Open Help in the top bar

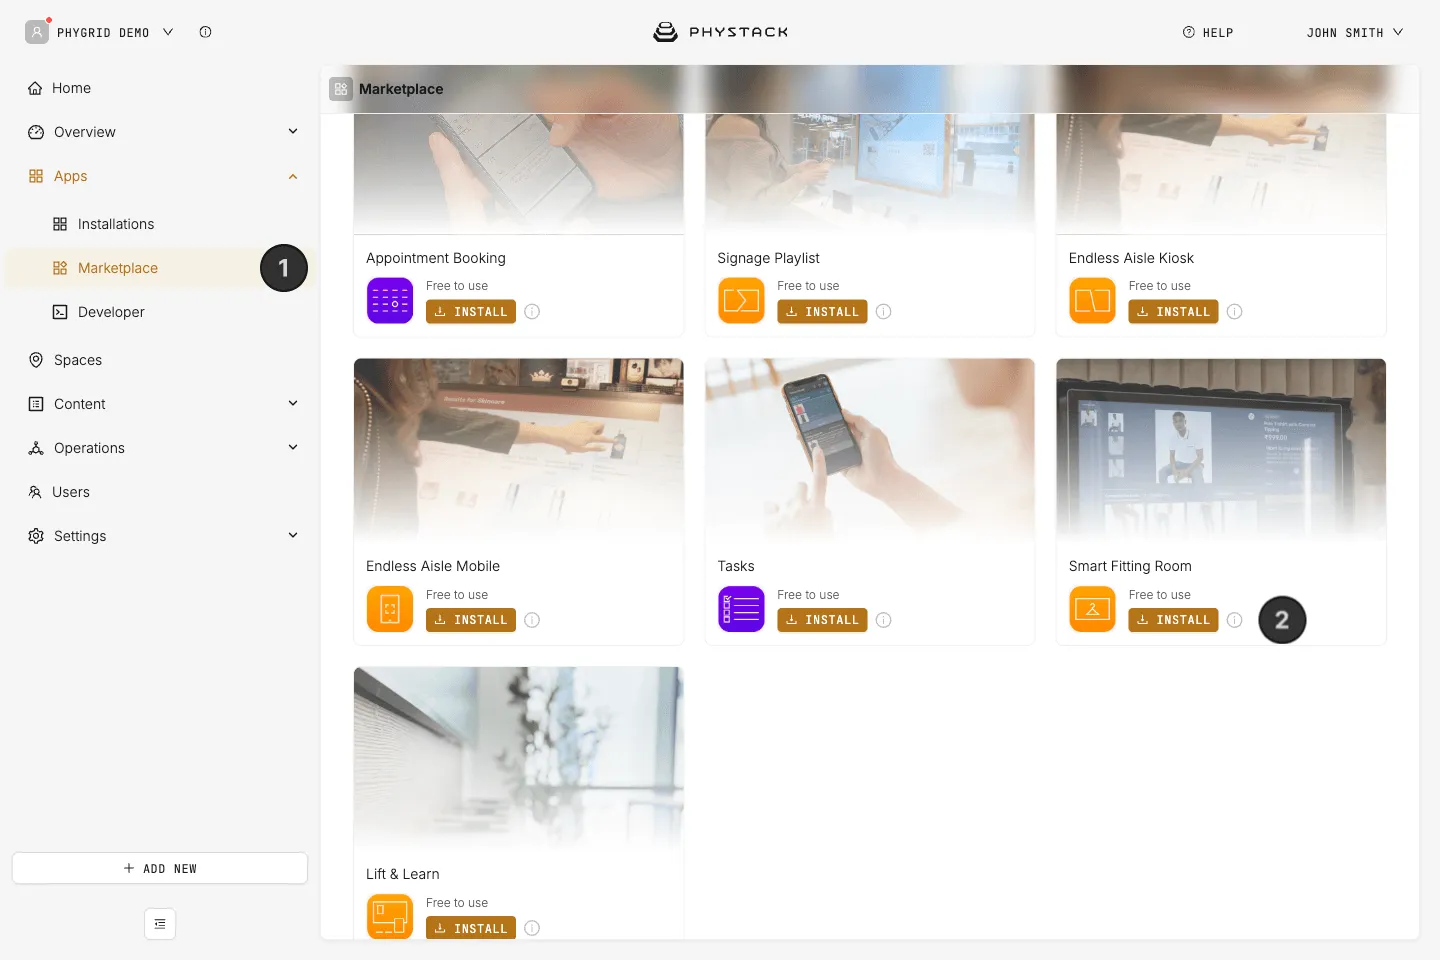(1208, 32)
